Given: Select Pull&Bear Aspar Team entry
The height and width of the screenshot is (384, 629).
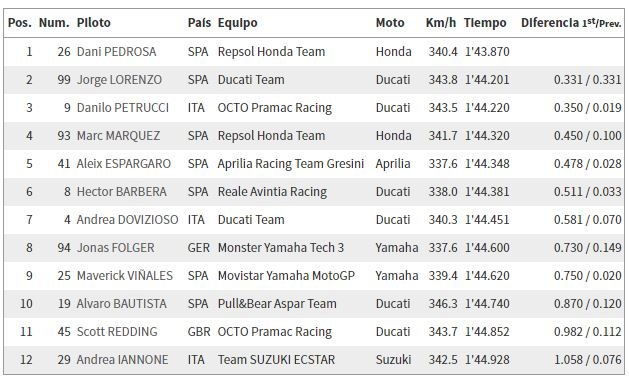Looking at the screenshot, I should pos(277,304).
